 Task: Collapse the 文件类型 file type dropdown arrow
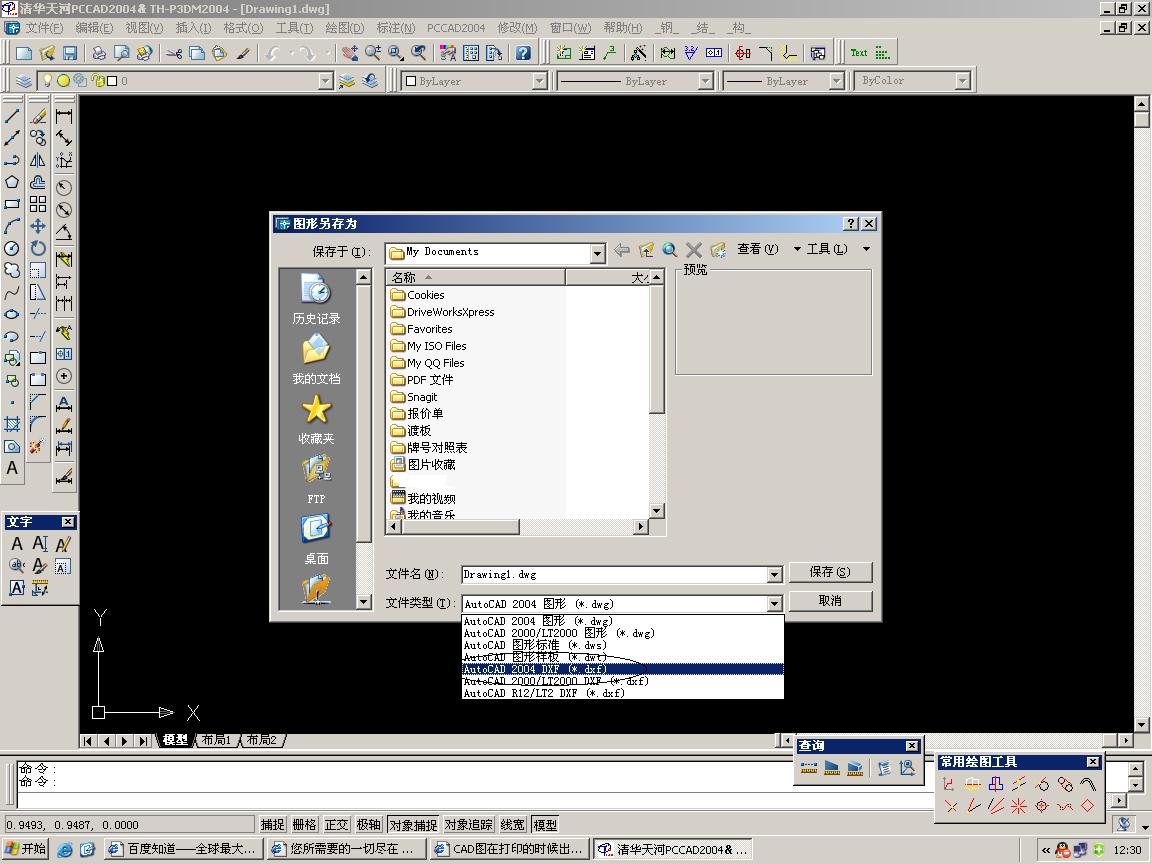click(x=774, y=604)
